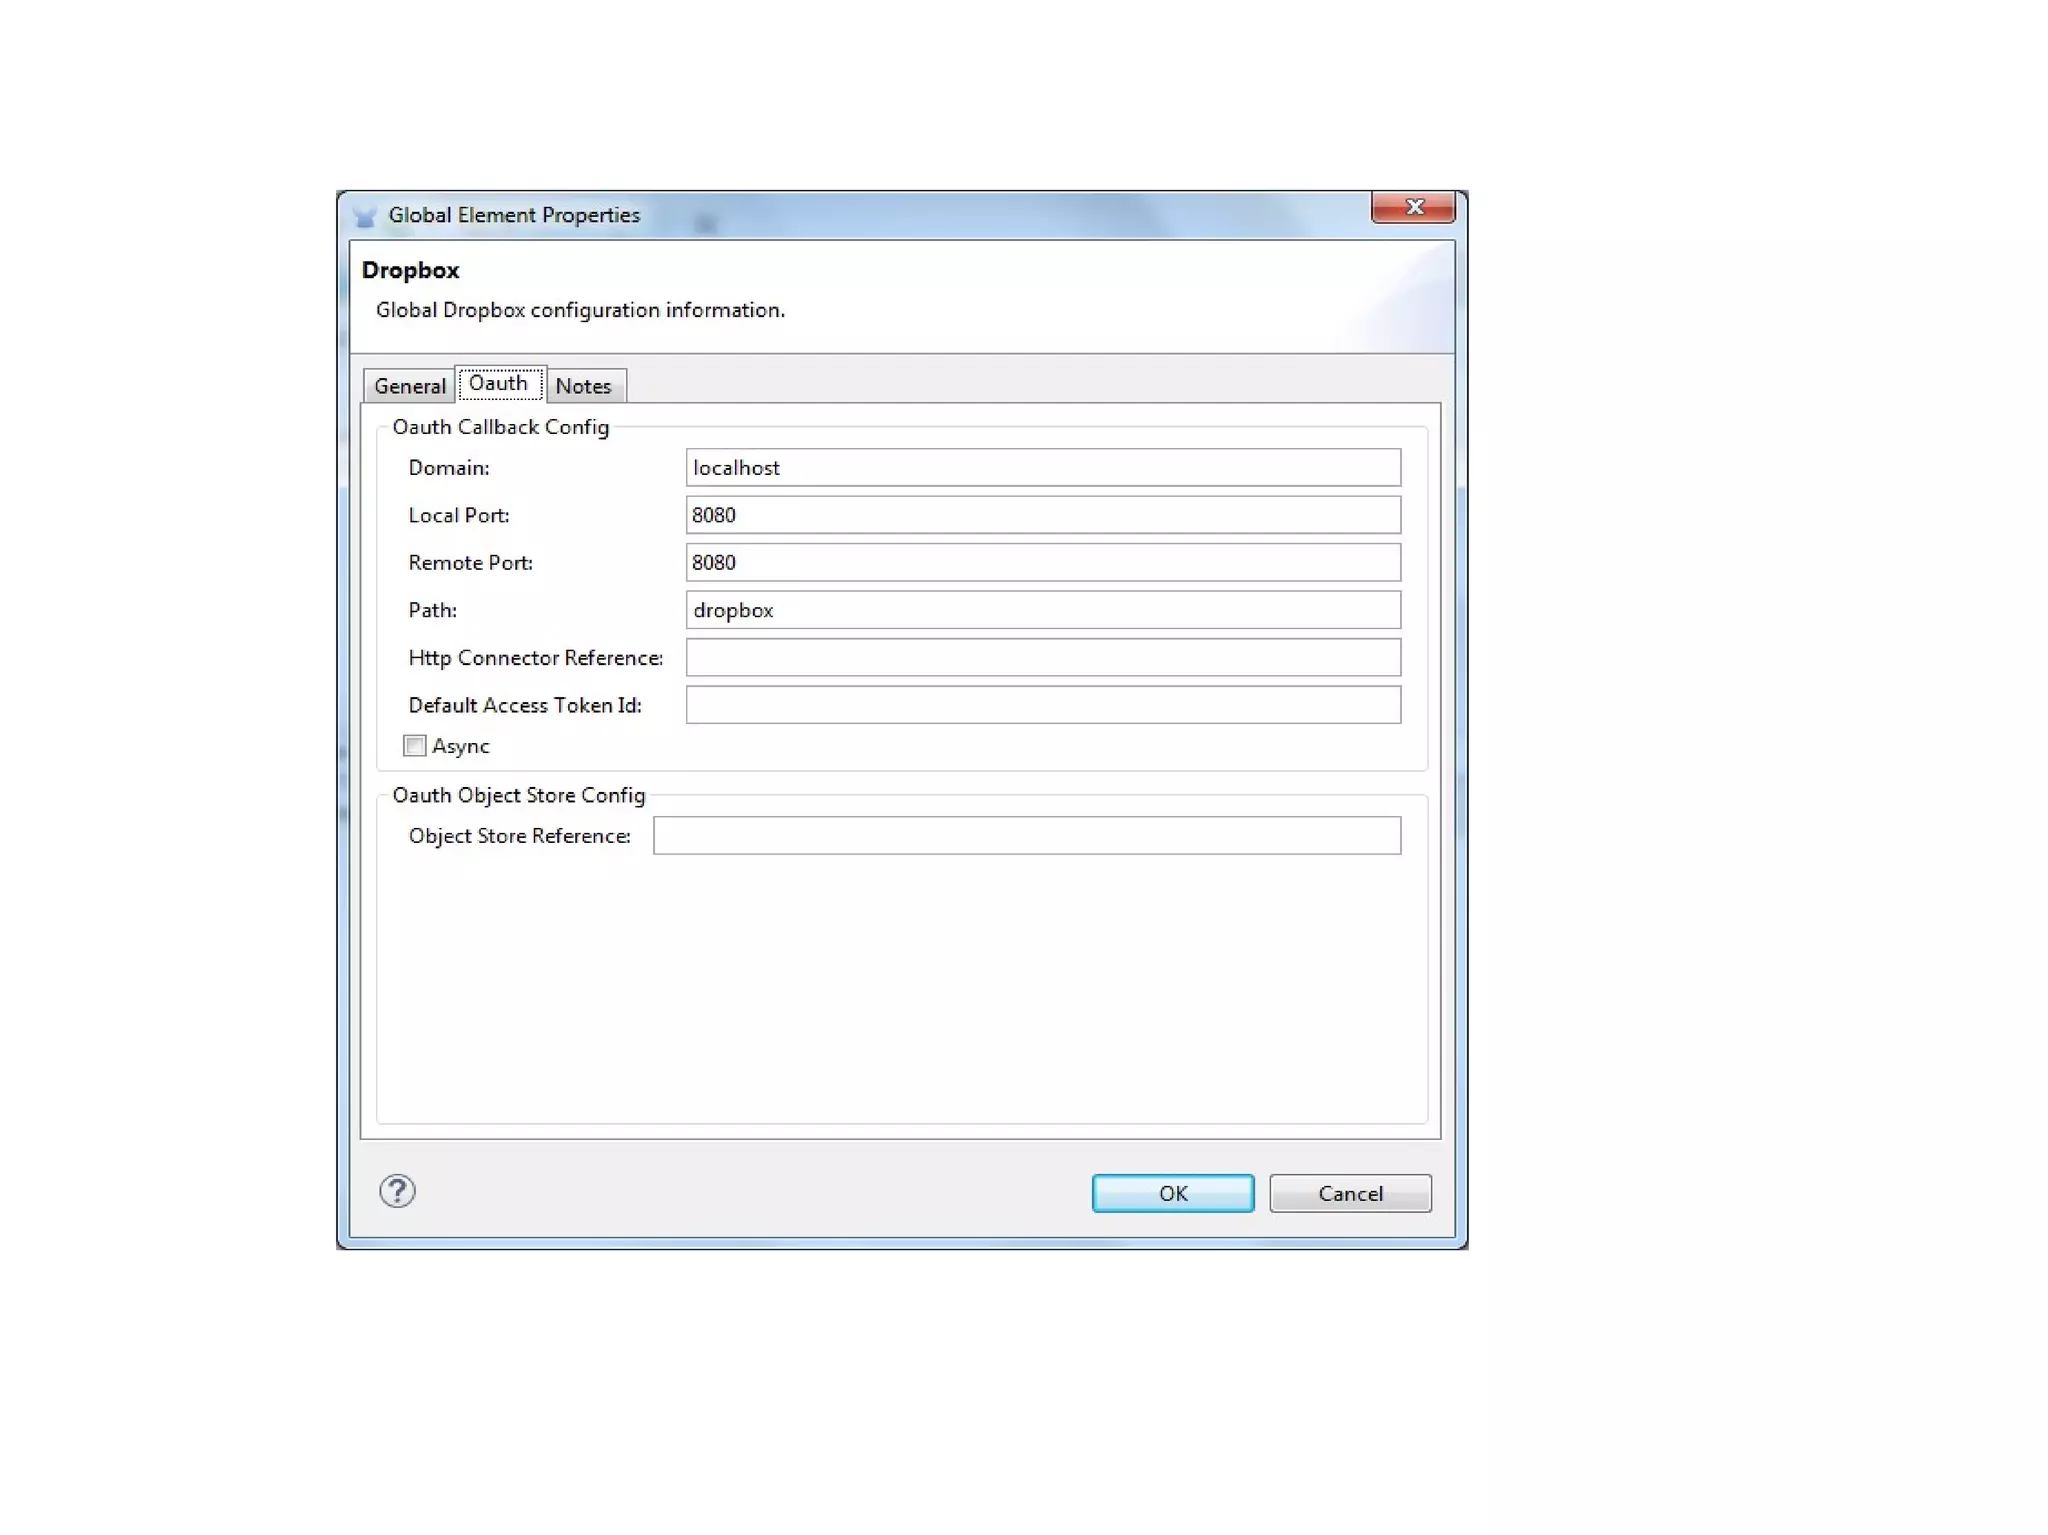Click the Dropbox heading text
This screenshot has height=1535, width=2048.
coord(410,270)
